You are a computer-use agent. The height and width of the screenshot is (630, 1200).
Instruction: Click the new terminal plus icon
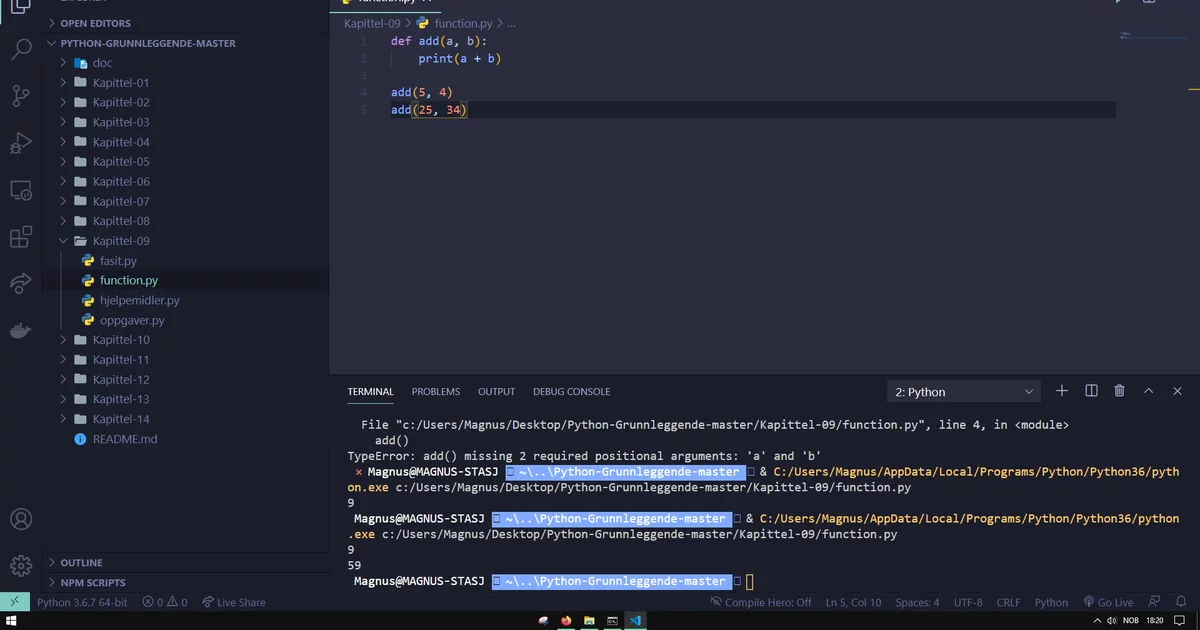(1062, 391)
